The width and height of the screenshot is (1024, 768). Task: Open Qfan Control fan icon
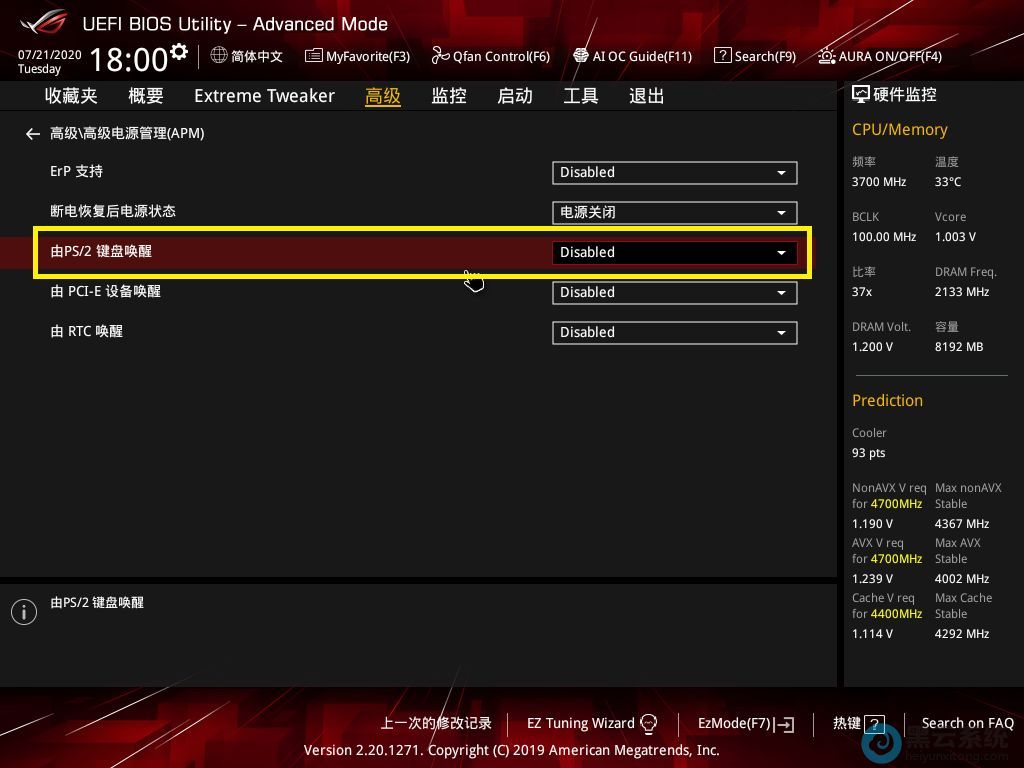tap(441, 56)
